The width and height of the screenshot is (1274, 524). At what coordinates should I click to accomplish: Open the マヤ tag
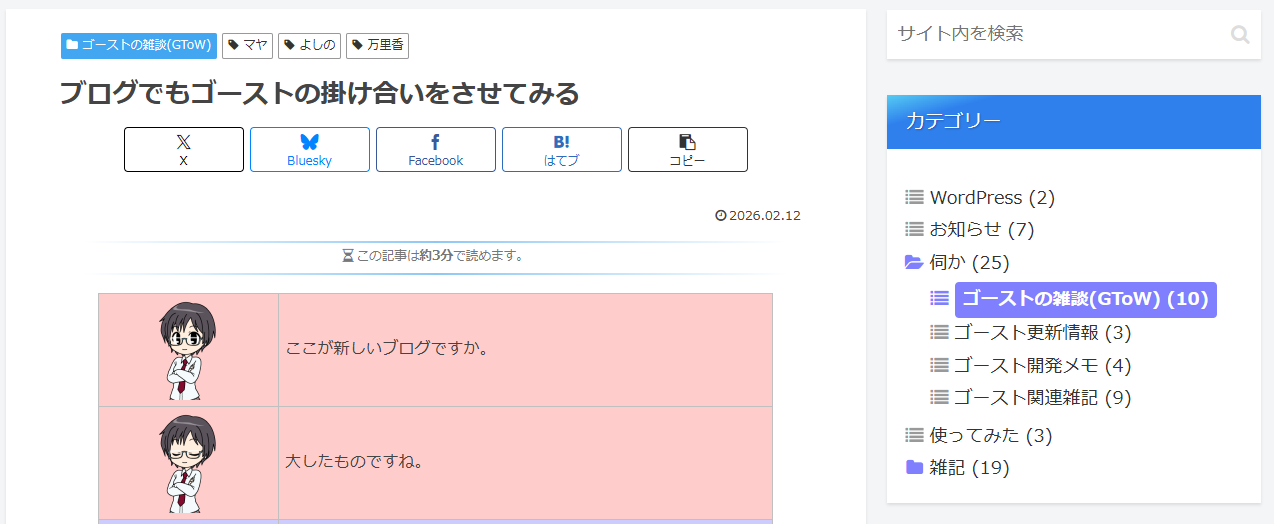(247, 45)
